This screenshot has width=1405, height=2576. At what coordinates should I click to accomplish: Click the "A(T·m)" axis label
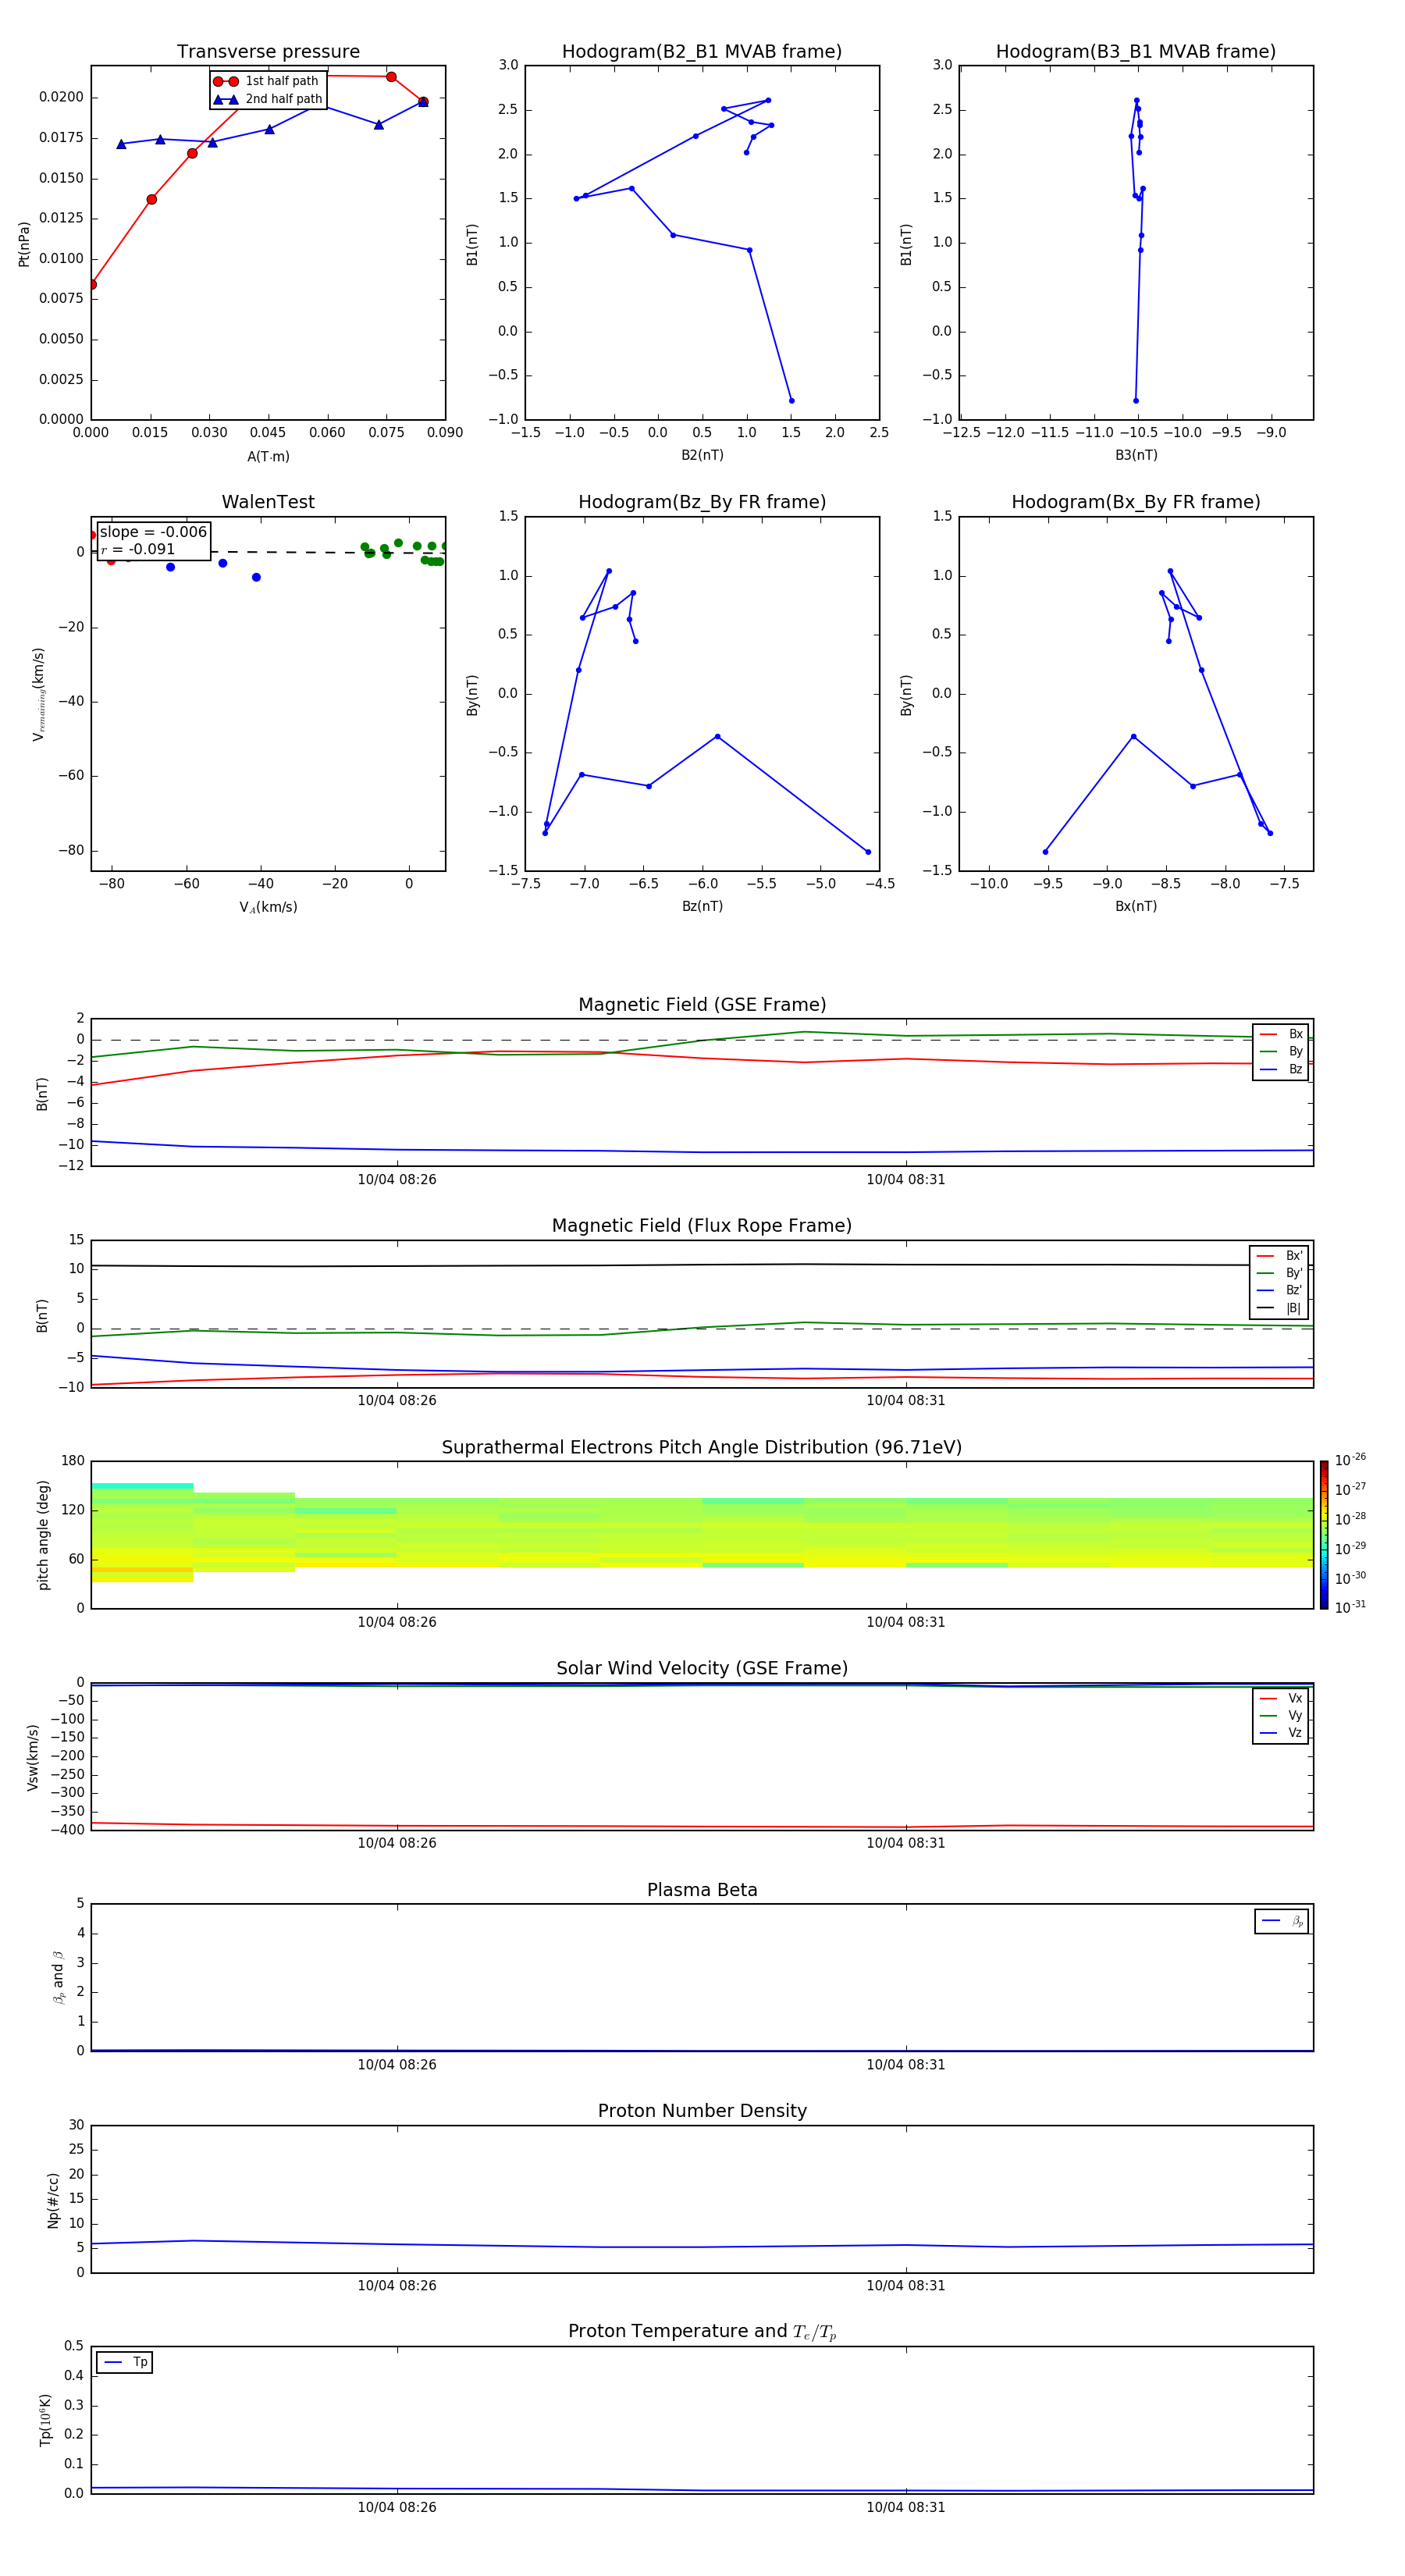268,457
